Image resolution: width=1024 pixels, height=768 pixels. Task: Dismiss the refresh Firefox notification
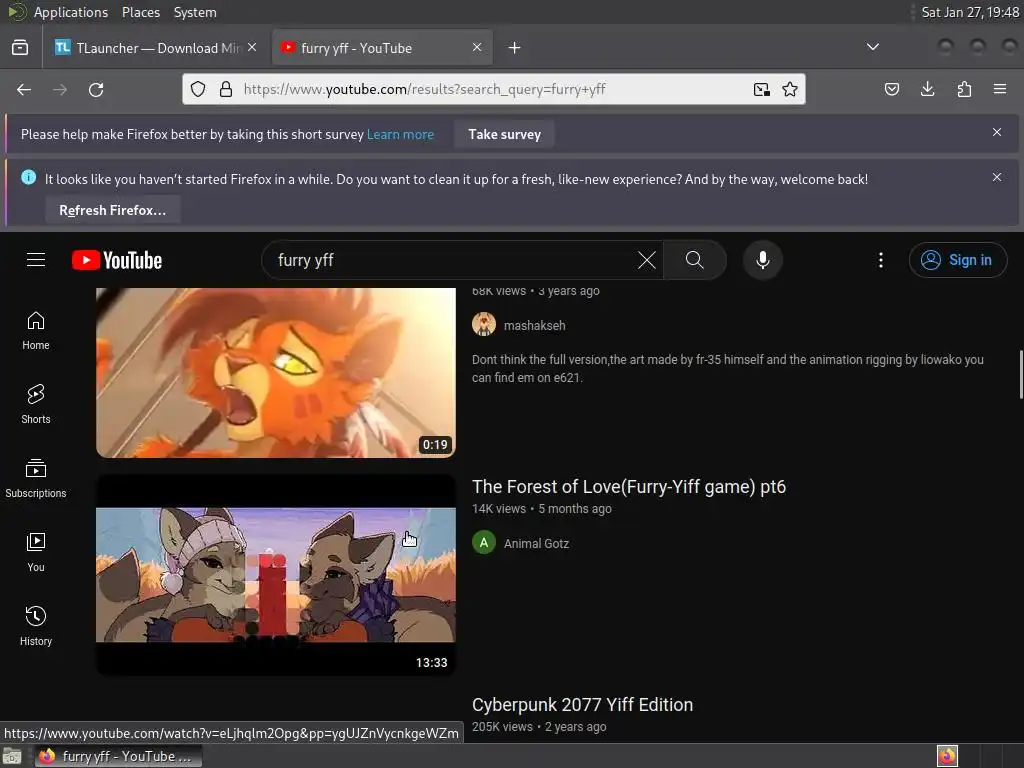pyautogui.click(x=997, y=177)
